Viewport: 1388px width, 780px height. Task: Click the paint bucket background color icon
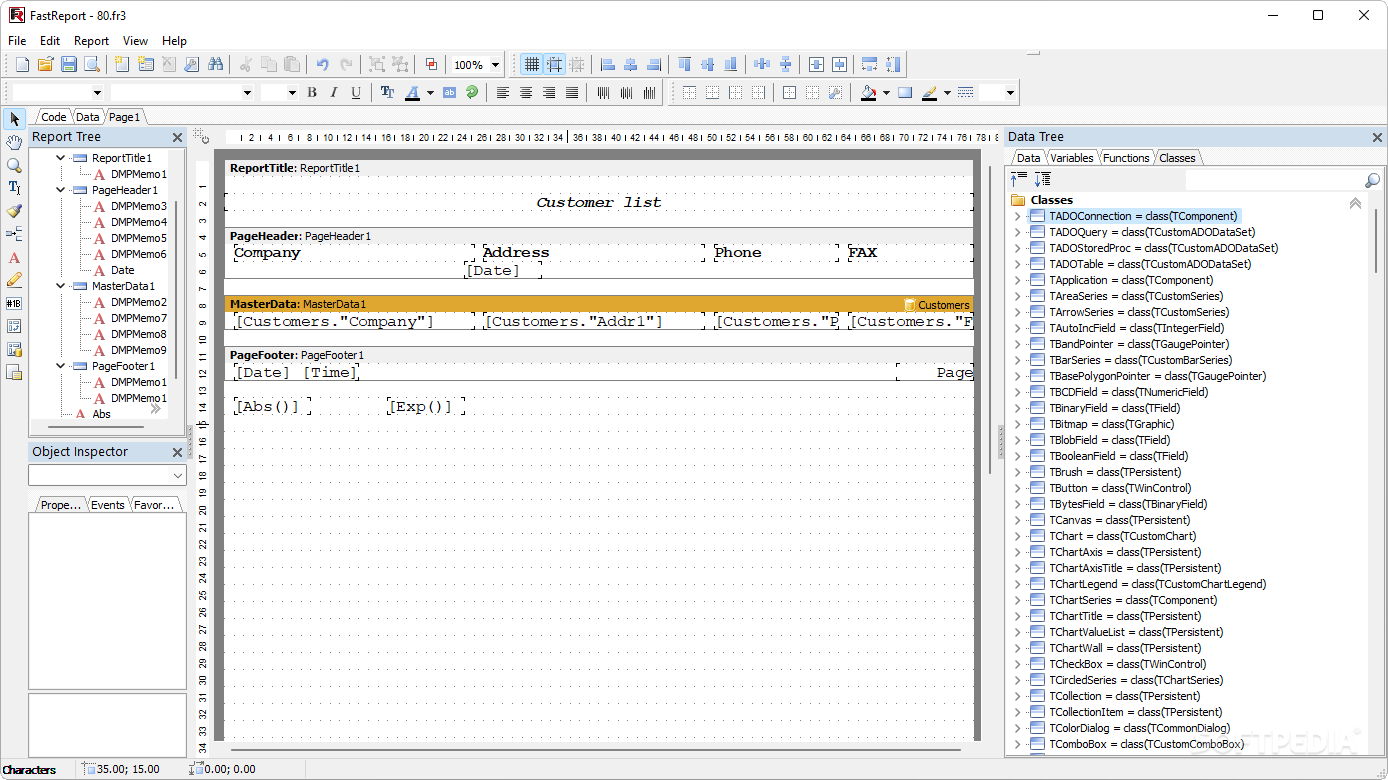pyautogui.click(x=868, y=92)
